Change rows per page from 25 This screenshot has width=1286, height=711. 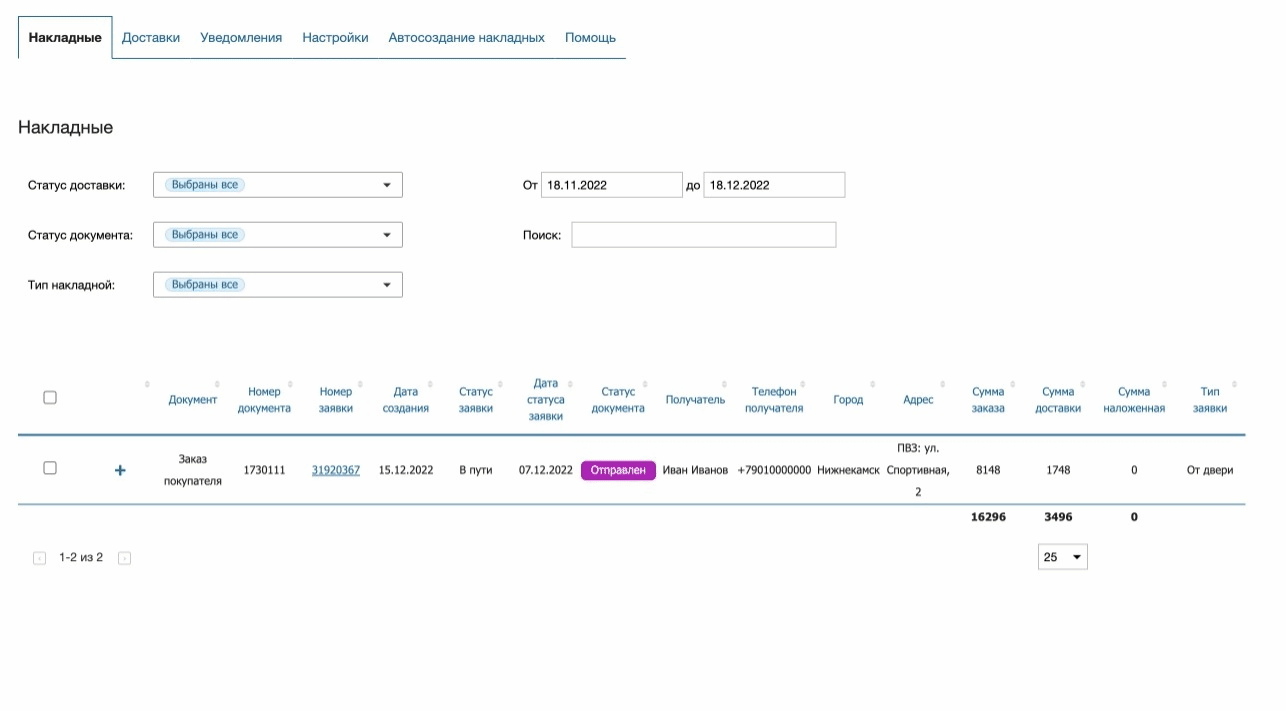(x=1062, y=557)
